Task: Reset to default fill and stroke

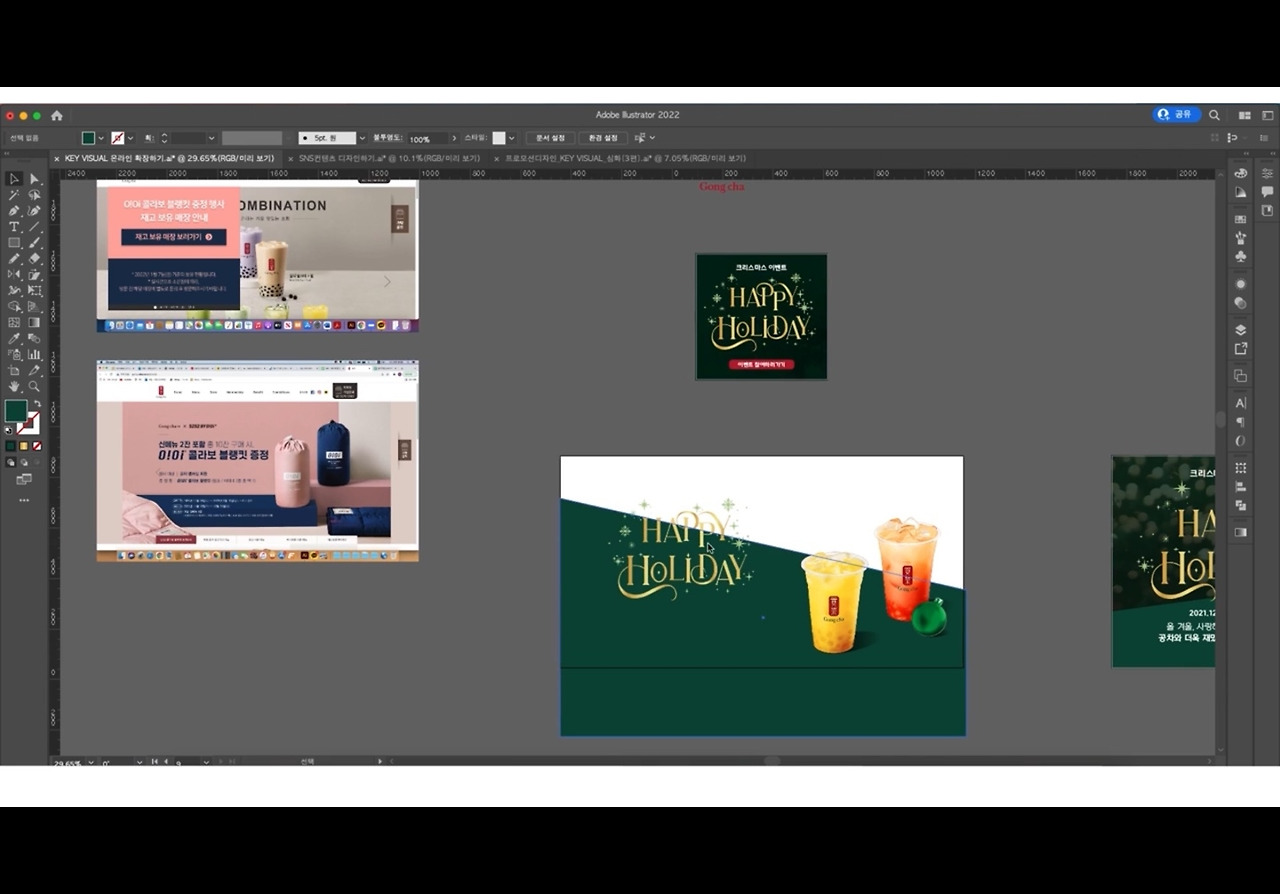Action: [10, 430]
